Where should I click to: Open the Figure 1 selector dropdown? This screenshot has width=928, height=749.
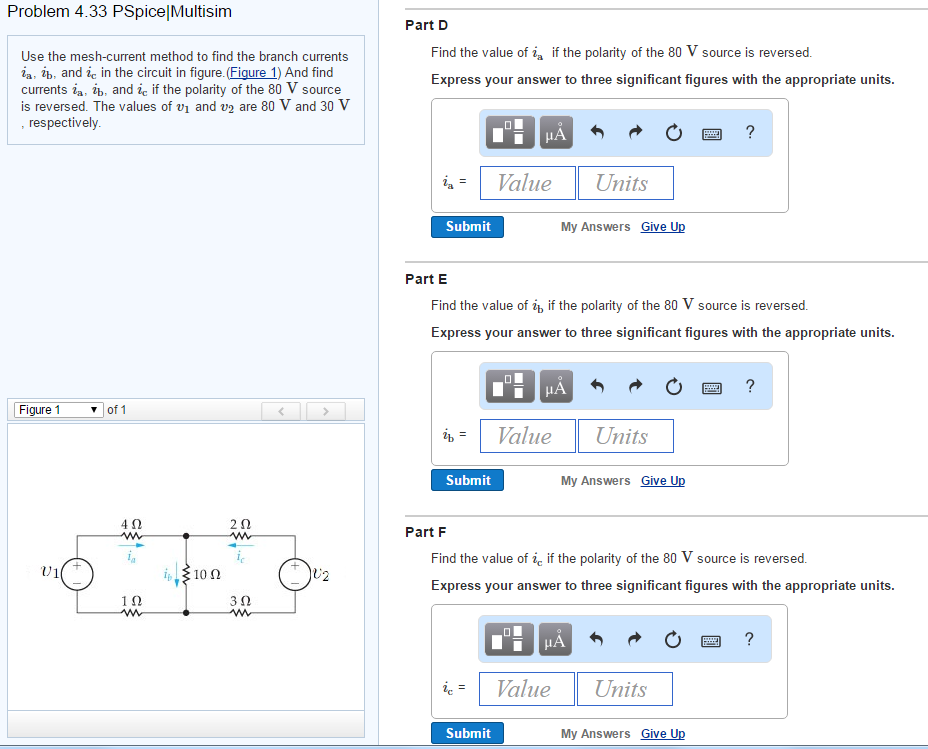57,409
